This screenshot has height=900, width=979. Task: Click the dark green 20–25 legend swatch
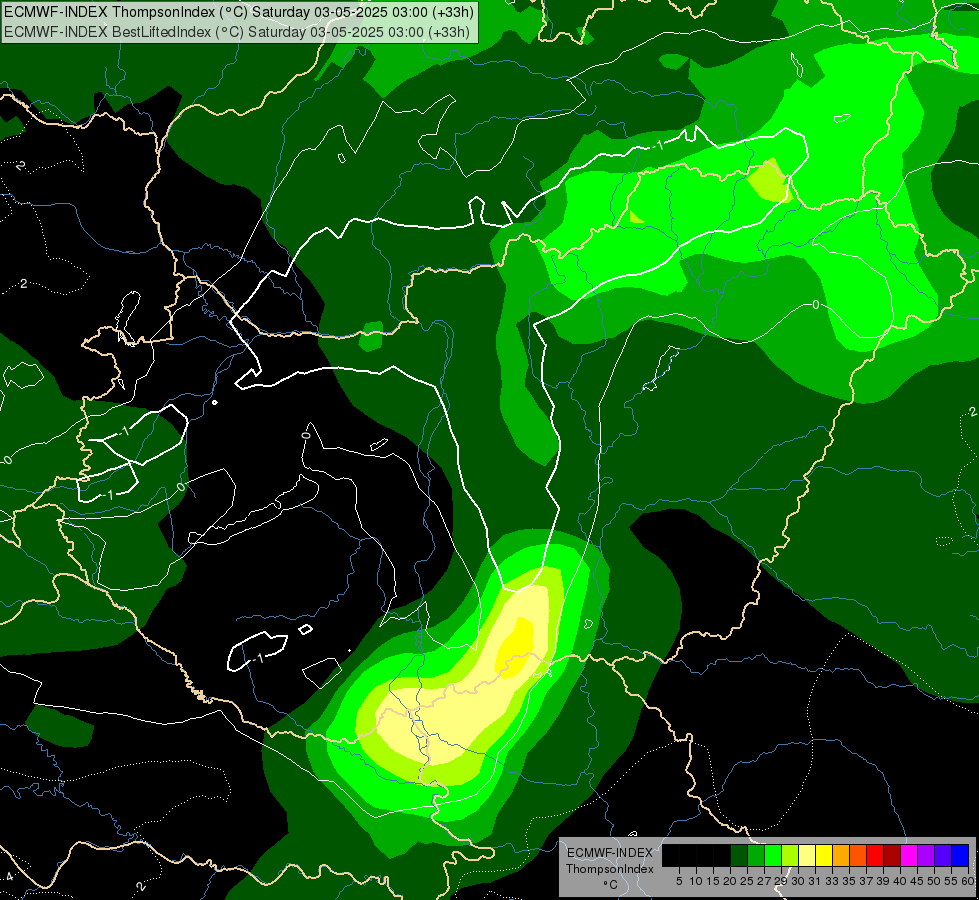click(x=739, y=855)
